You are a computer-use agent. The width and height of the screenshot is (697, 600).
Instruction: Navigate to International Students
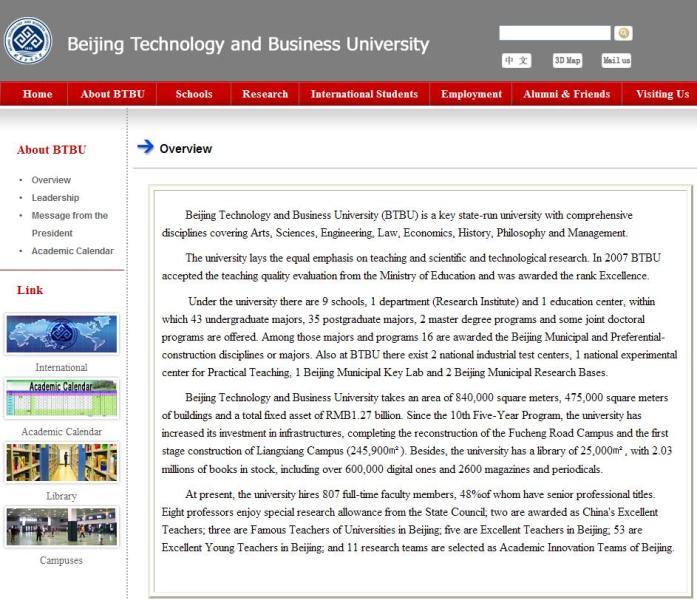coord(364,94)
